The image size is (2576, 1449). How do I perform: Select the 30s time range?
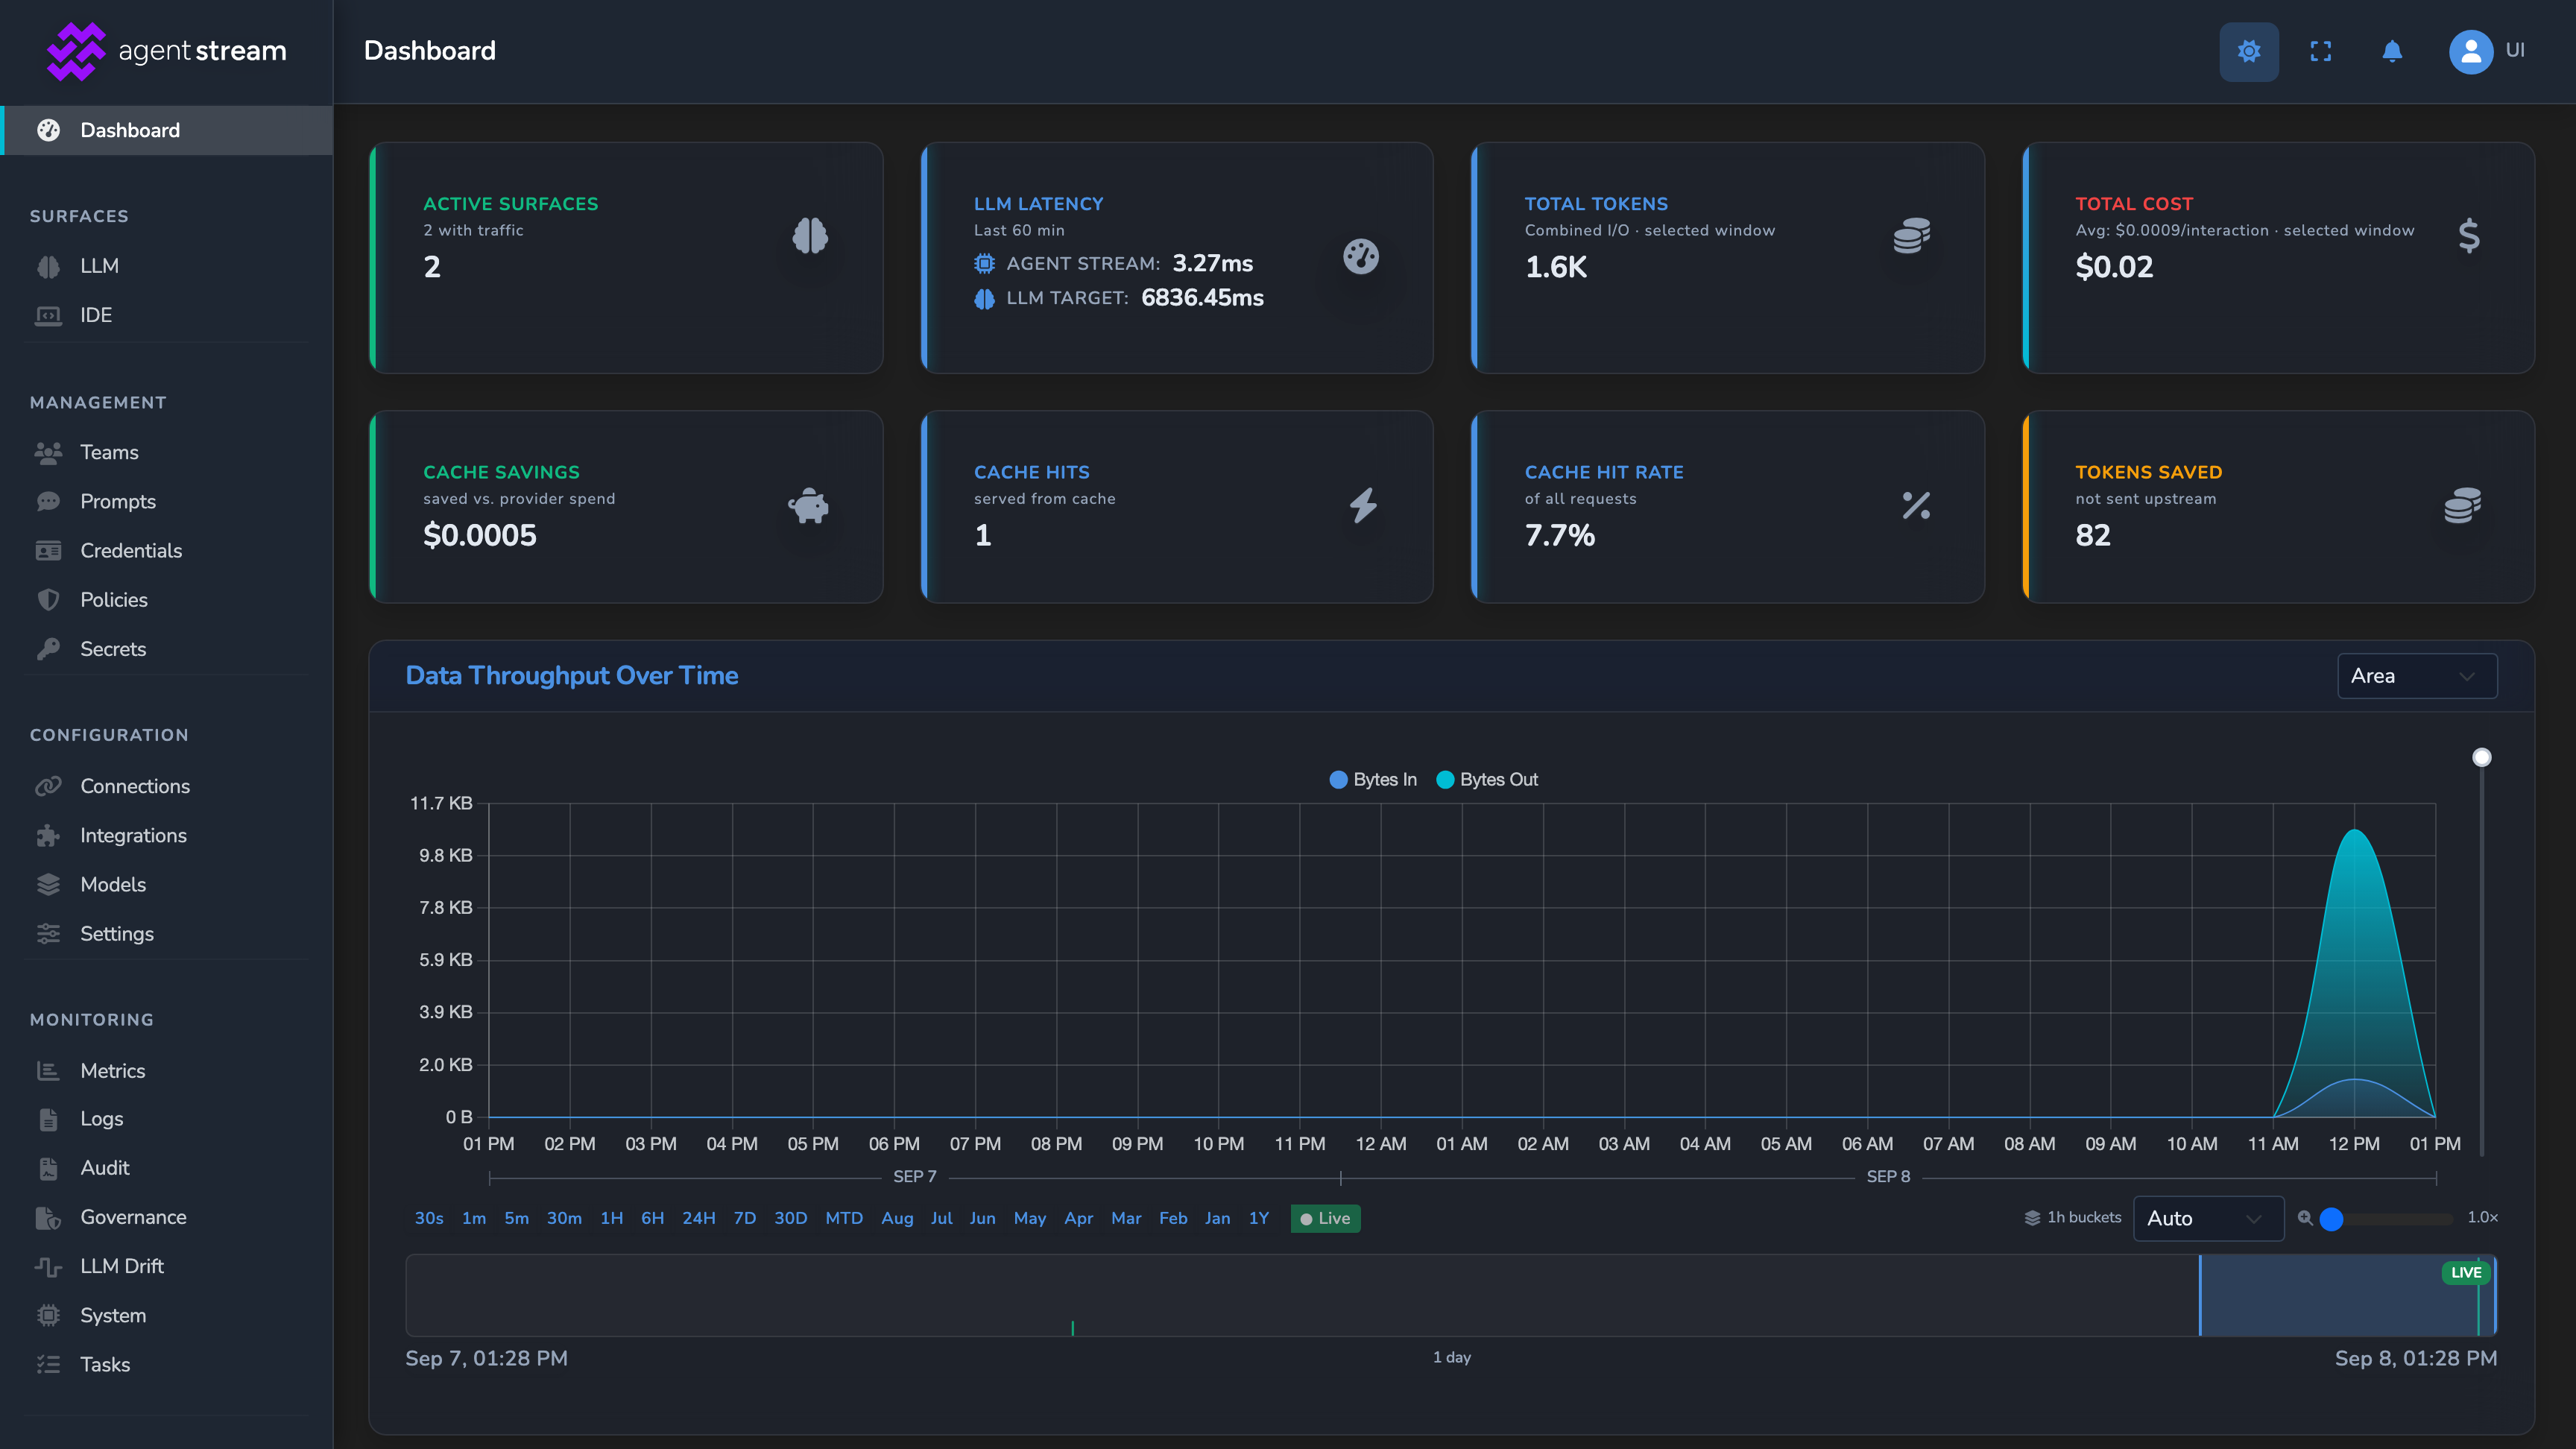(x=429, y=1218)
